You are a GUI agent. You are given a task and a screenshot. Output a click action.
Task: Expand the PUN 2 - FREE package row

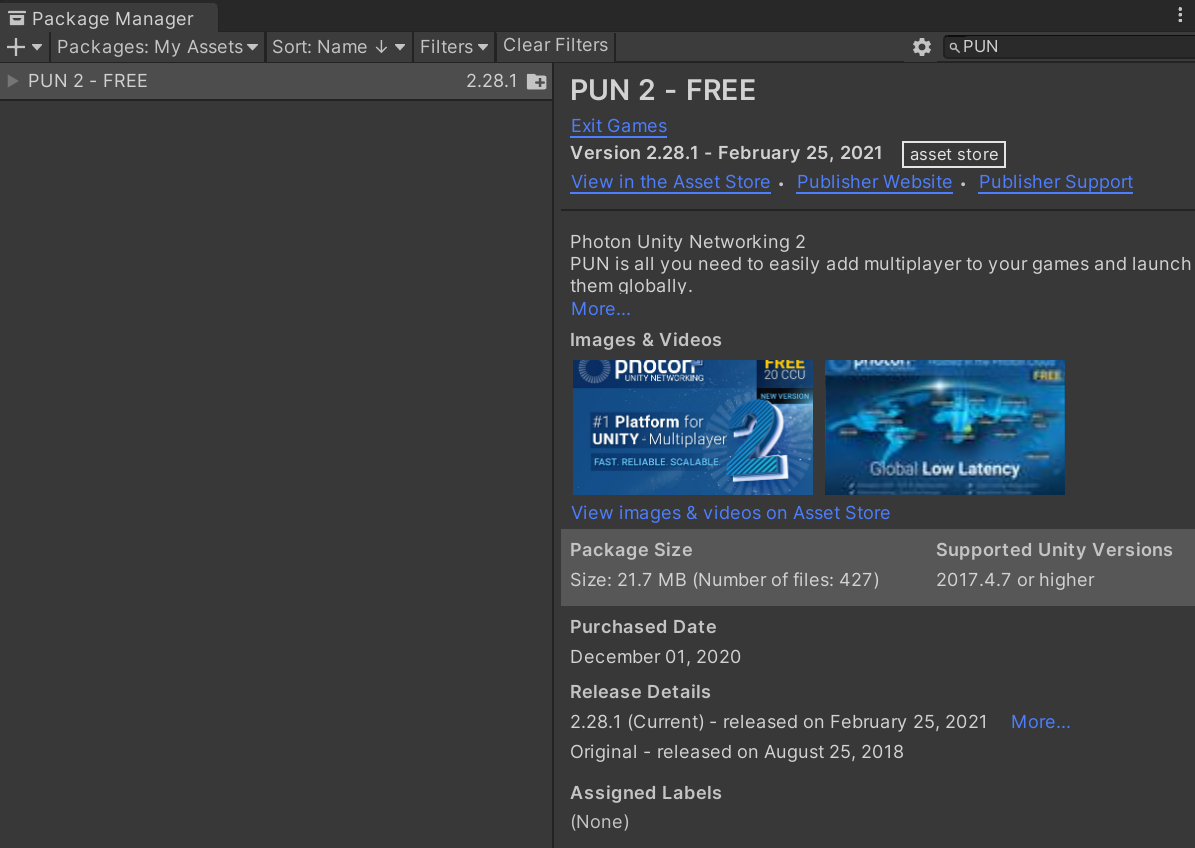point(12,81)
